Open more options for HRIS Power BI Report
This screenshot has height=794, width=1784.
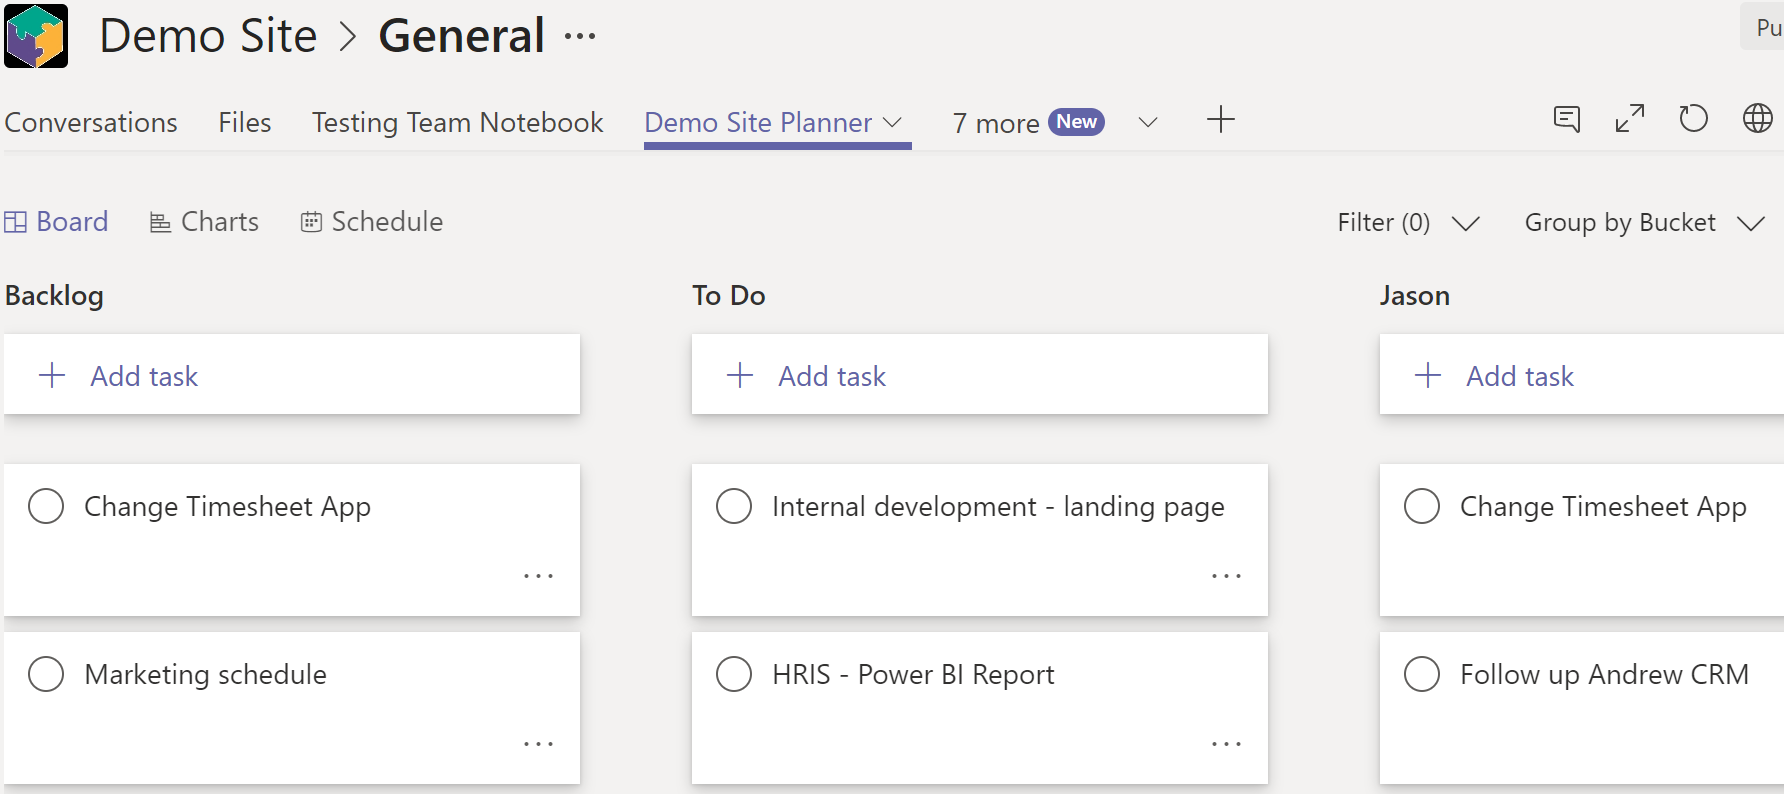(x=1226, y=744)
